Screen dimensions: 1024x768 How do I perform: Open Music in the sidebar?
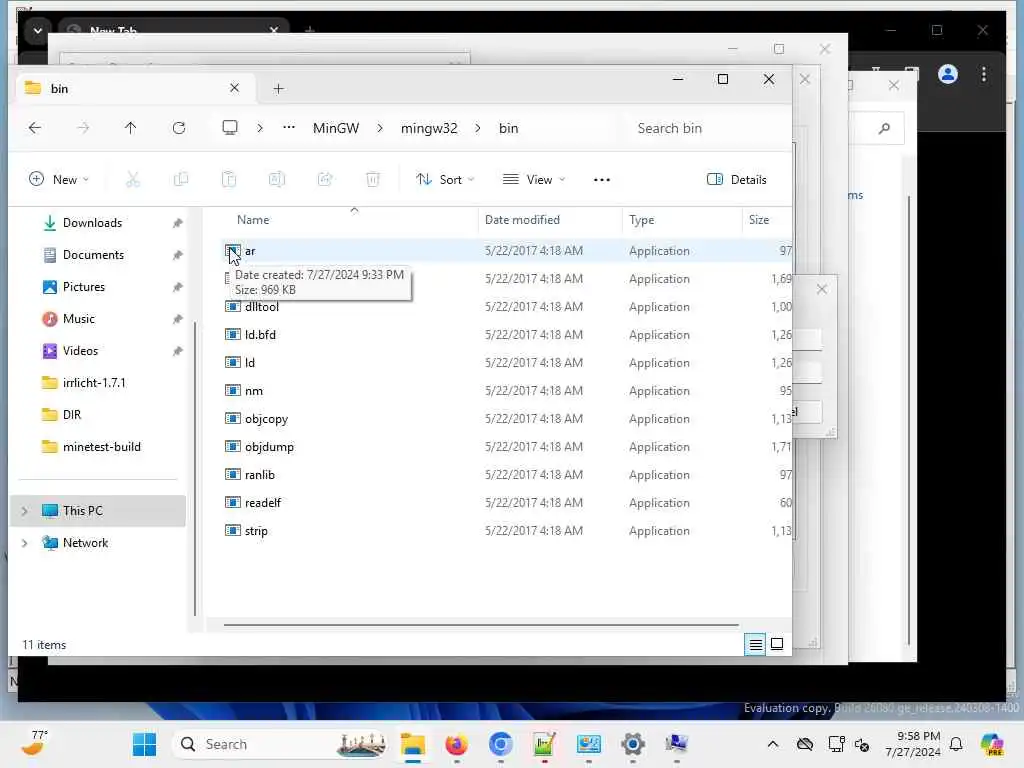click(x=78, y=319)
